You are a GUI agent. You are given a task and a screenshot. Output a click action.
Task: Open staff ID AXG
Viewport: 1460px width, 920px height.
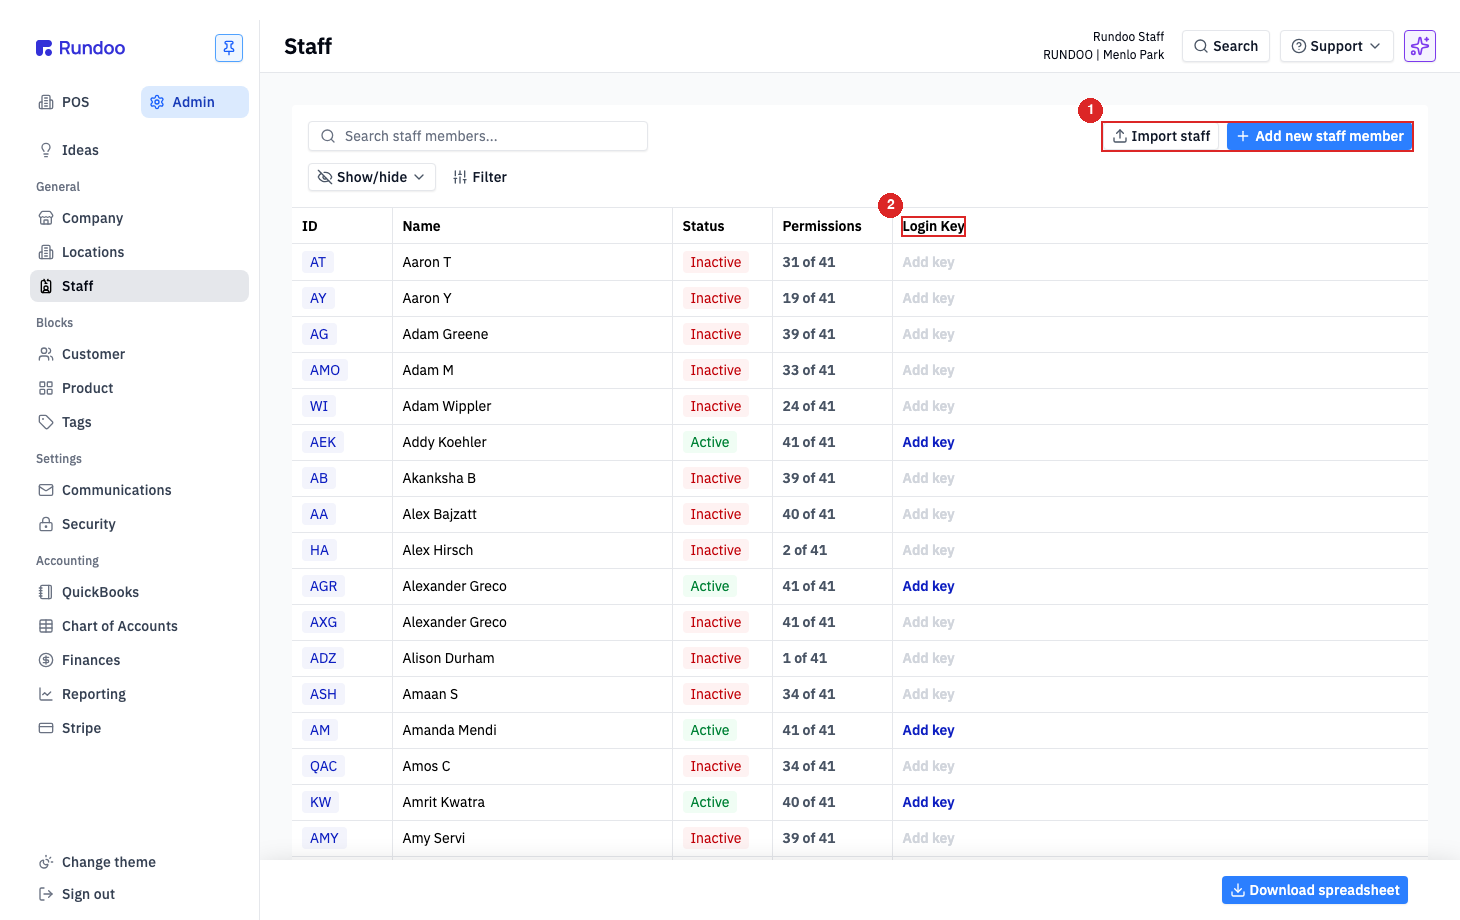pos(324,622)
